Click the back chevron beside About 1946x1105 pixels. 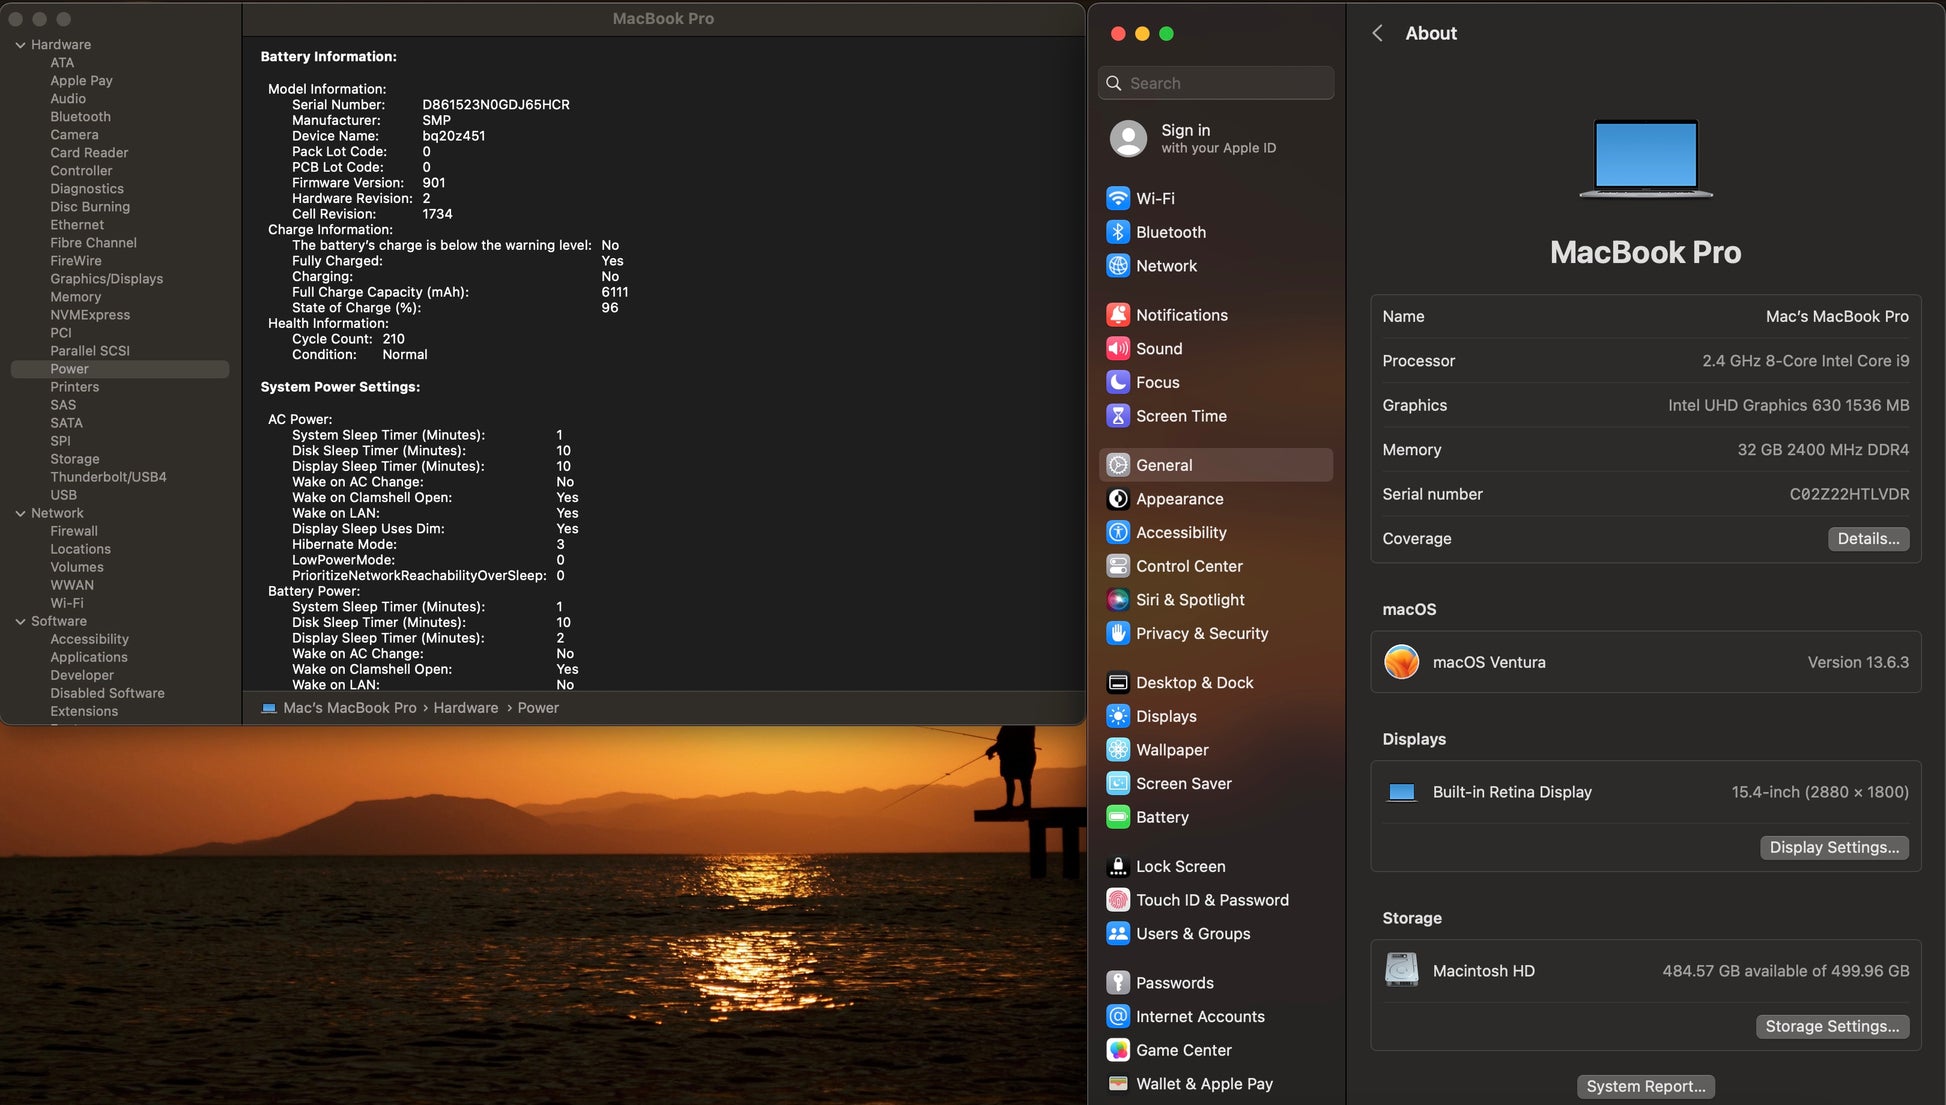pos(1377,33)
